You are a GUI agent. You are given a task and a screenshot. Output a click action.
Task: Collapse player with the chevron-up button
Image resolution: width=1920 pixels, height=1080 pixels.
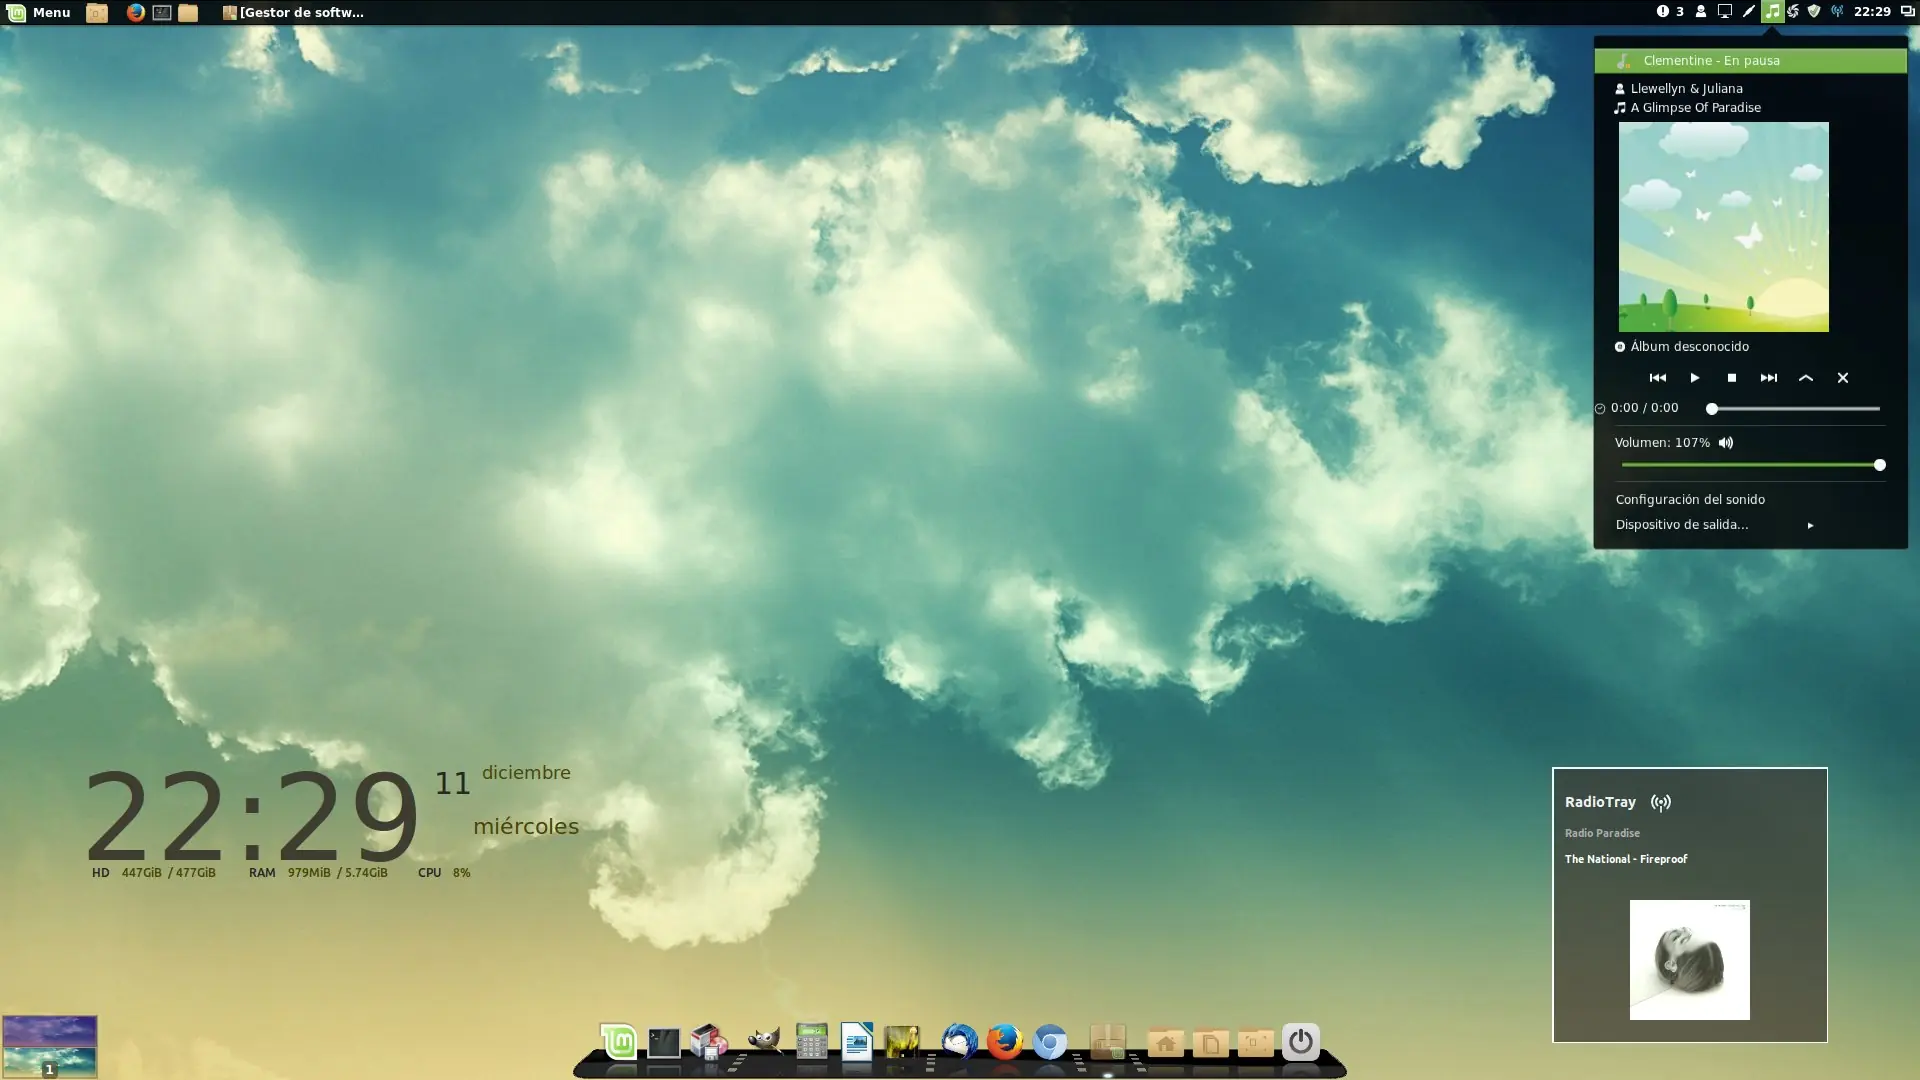point(1805,378)
